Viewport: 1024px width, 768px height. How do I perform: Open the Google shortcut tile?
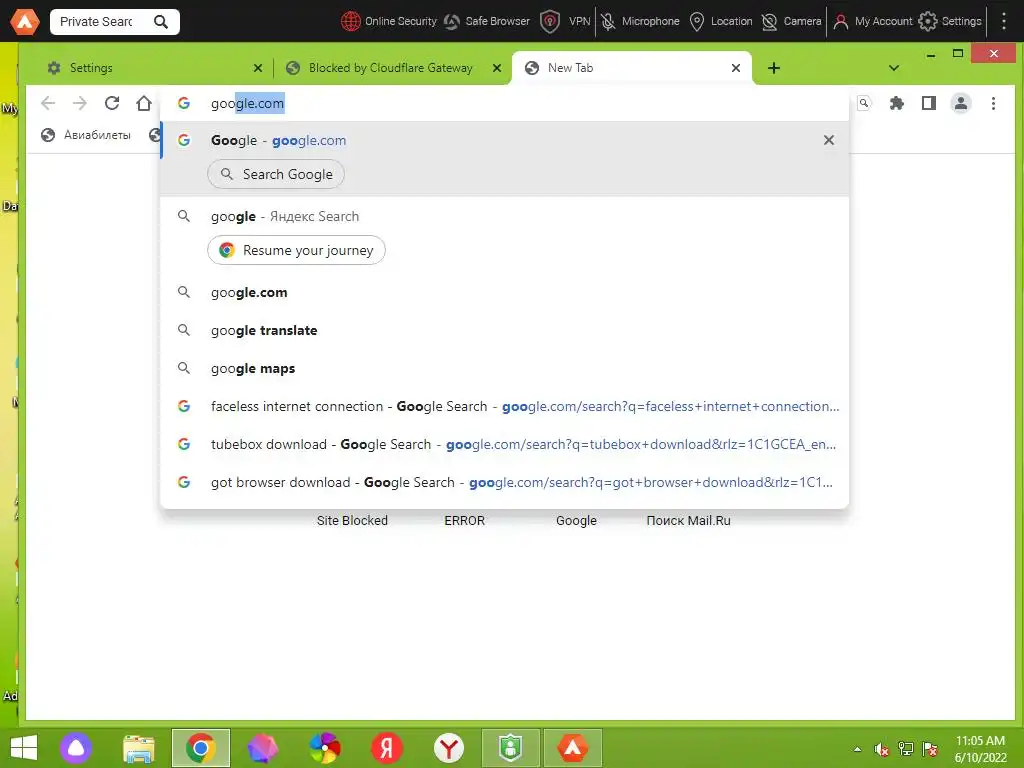(576, 520)
